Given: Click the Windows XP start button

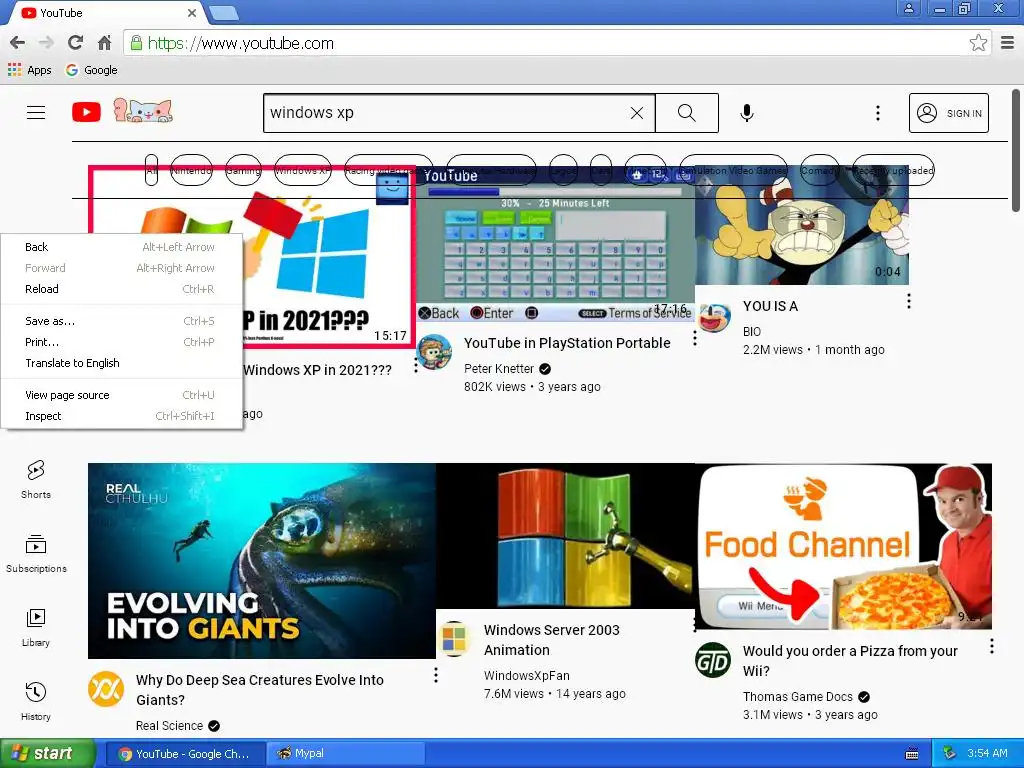Looking at the screenshot, I should point(47,754).
